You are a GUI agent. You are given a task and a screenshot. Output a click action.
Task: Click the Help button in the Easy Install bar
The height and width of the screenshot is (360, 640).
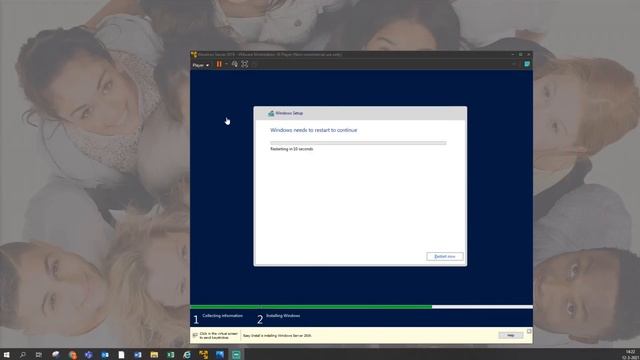coord(511,335)
